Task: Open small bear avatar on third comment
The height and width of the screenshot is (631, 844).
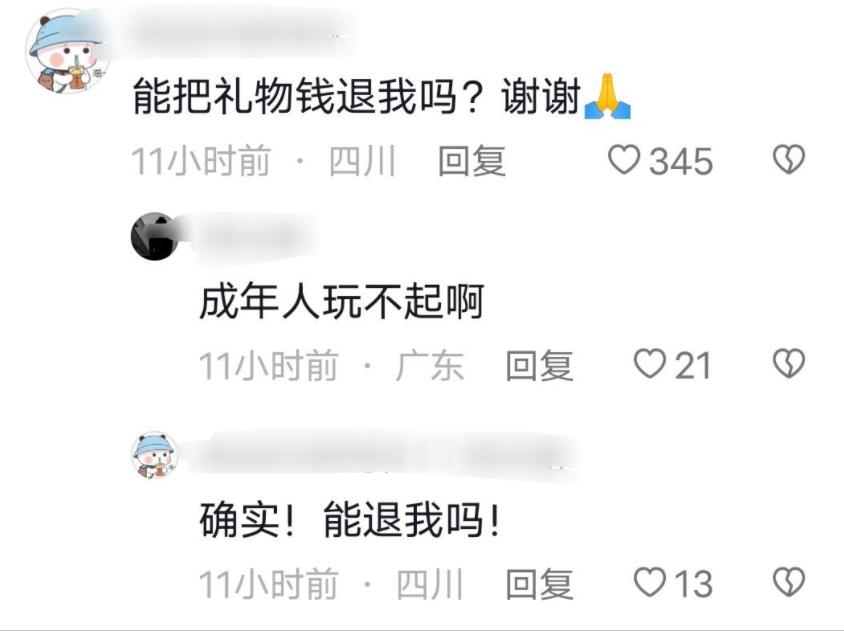Action: [x=155, y=455]
